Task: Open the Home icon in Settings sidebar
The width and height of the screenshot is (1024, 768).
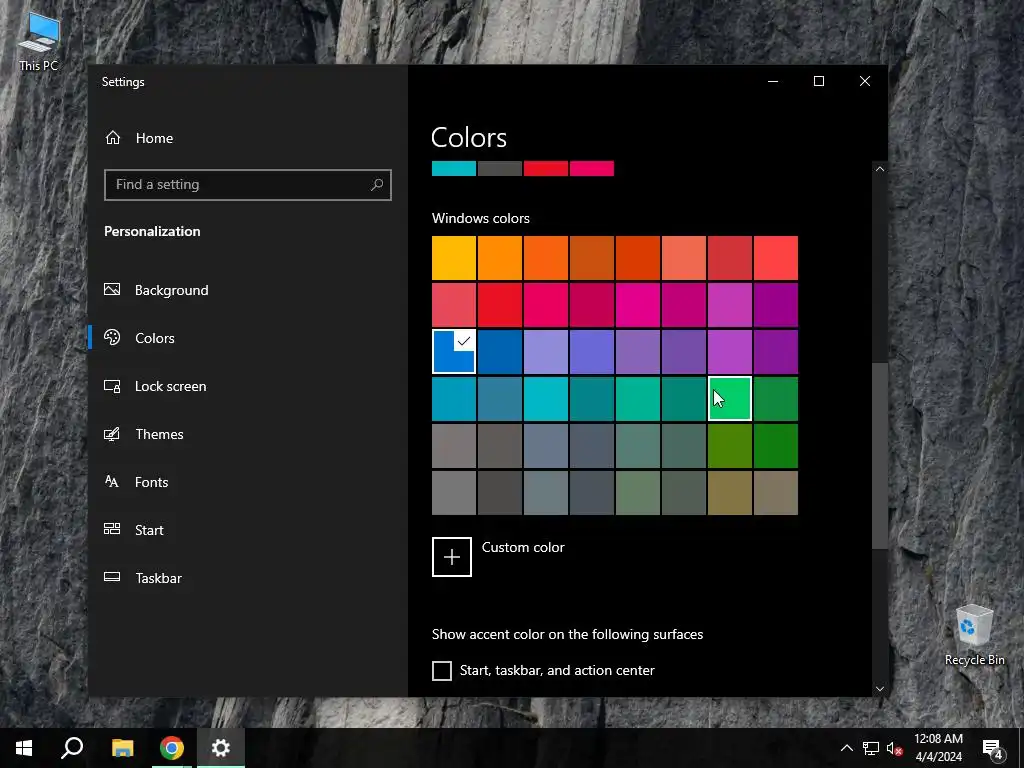Action: point(113,138)
